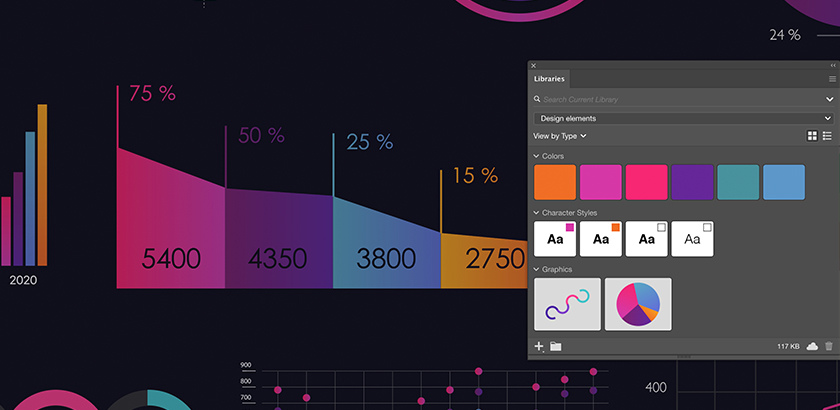Collapse the Libraries panel using double-arrow icon

(x=832, y=65)
